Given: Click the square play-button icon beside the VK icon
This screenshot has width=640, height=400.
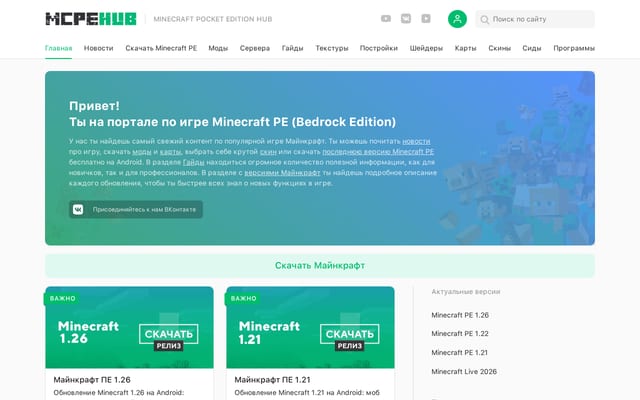Looking at the screenshot, I should (x=426, y=19).
